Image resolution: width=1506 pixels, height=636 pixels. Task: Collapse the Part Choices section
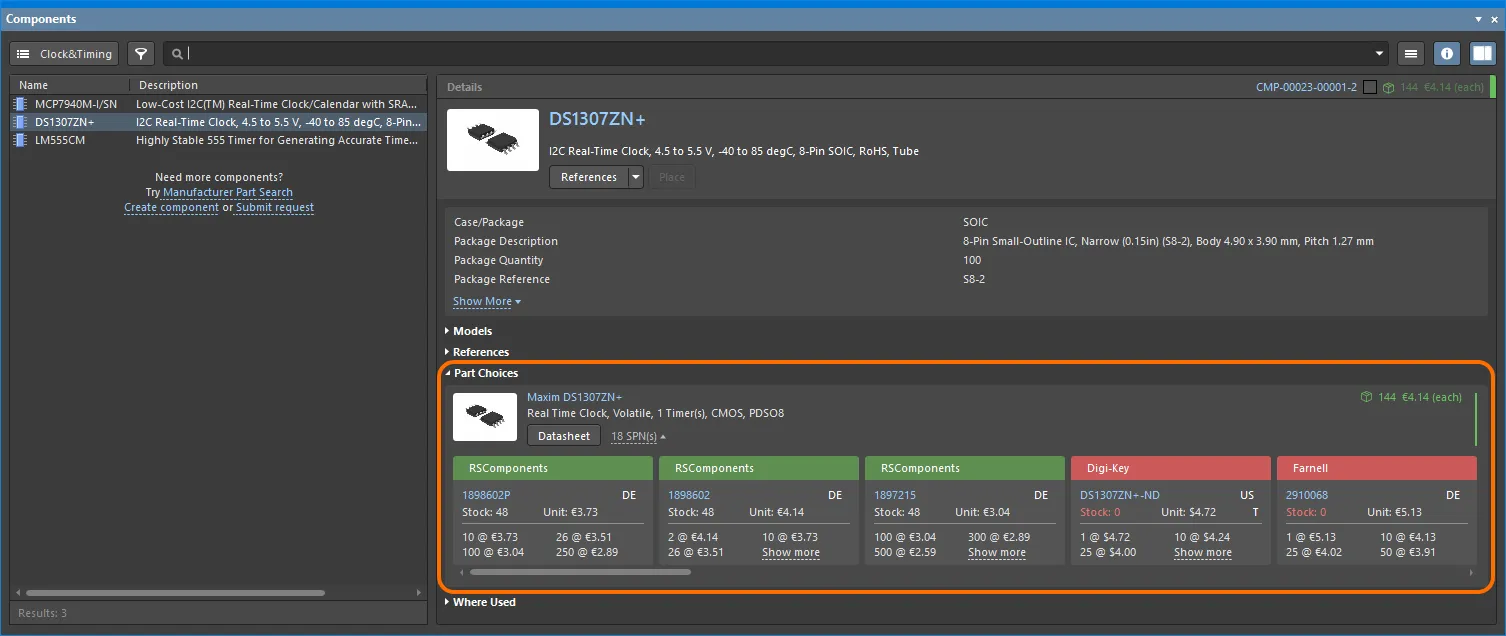point(481,373)
